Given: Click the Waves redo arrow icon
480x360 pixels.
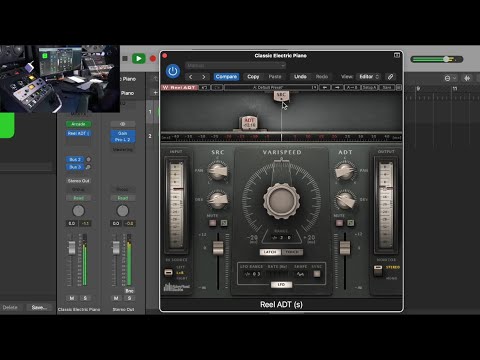Looking at the screenshot, I should click(217, 87).
